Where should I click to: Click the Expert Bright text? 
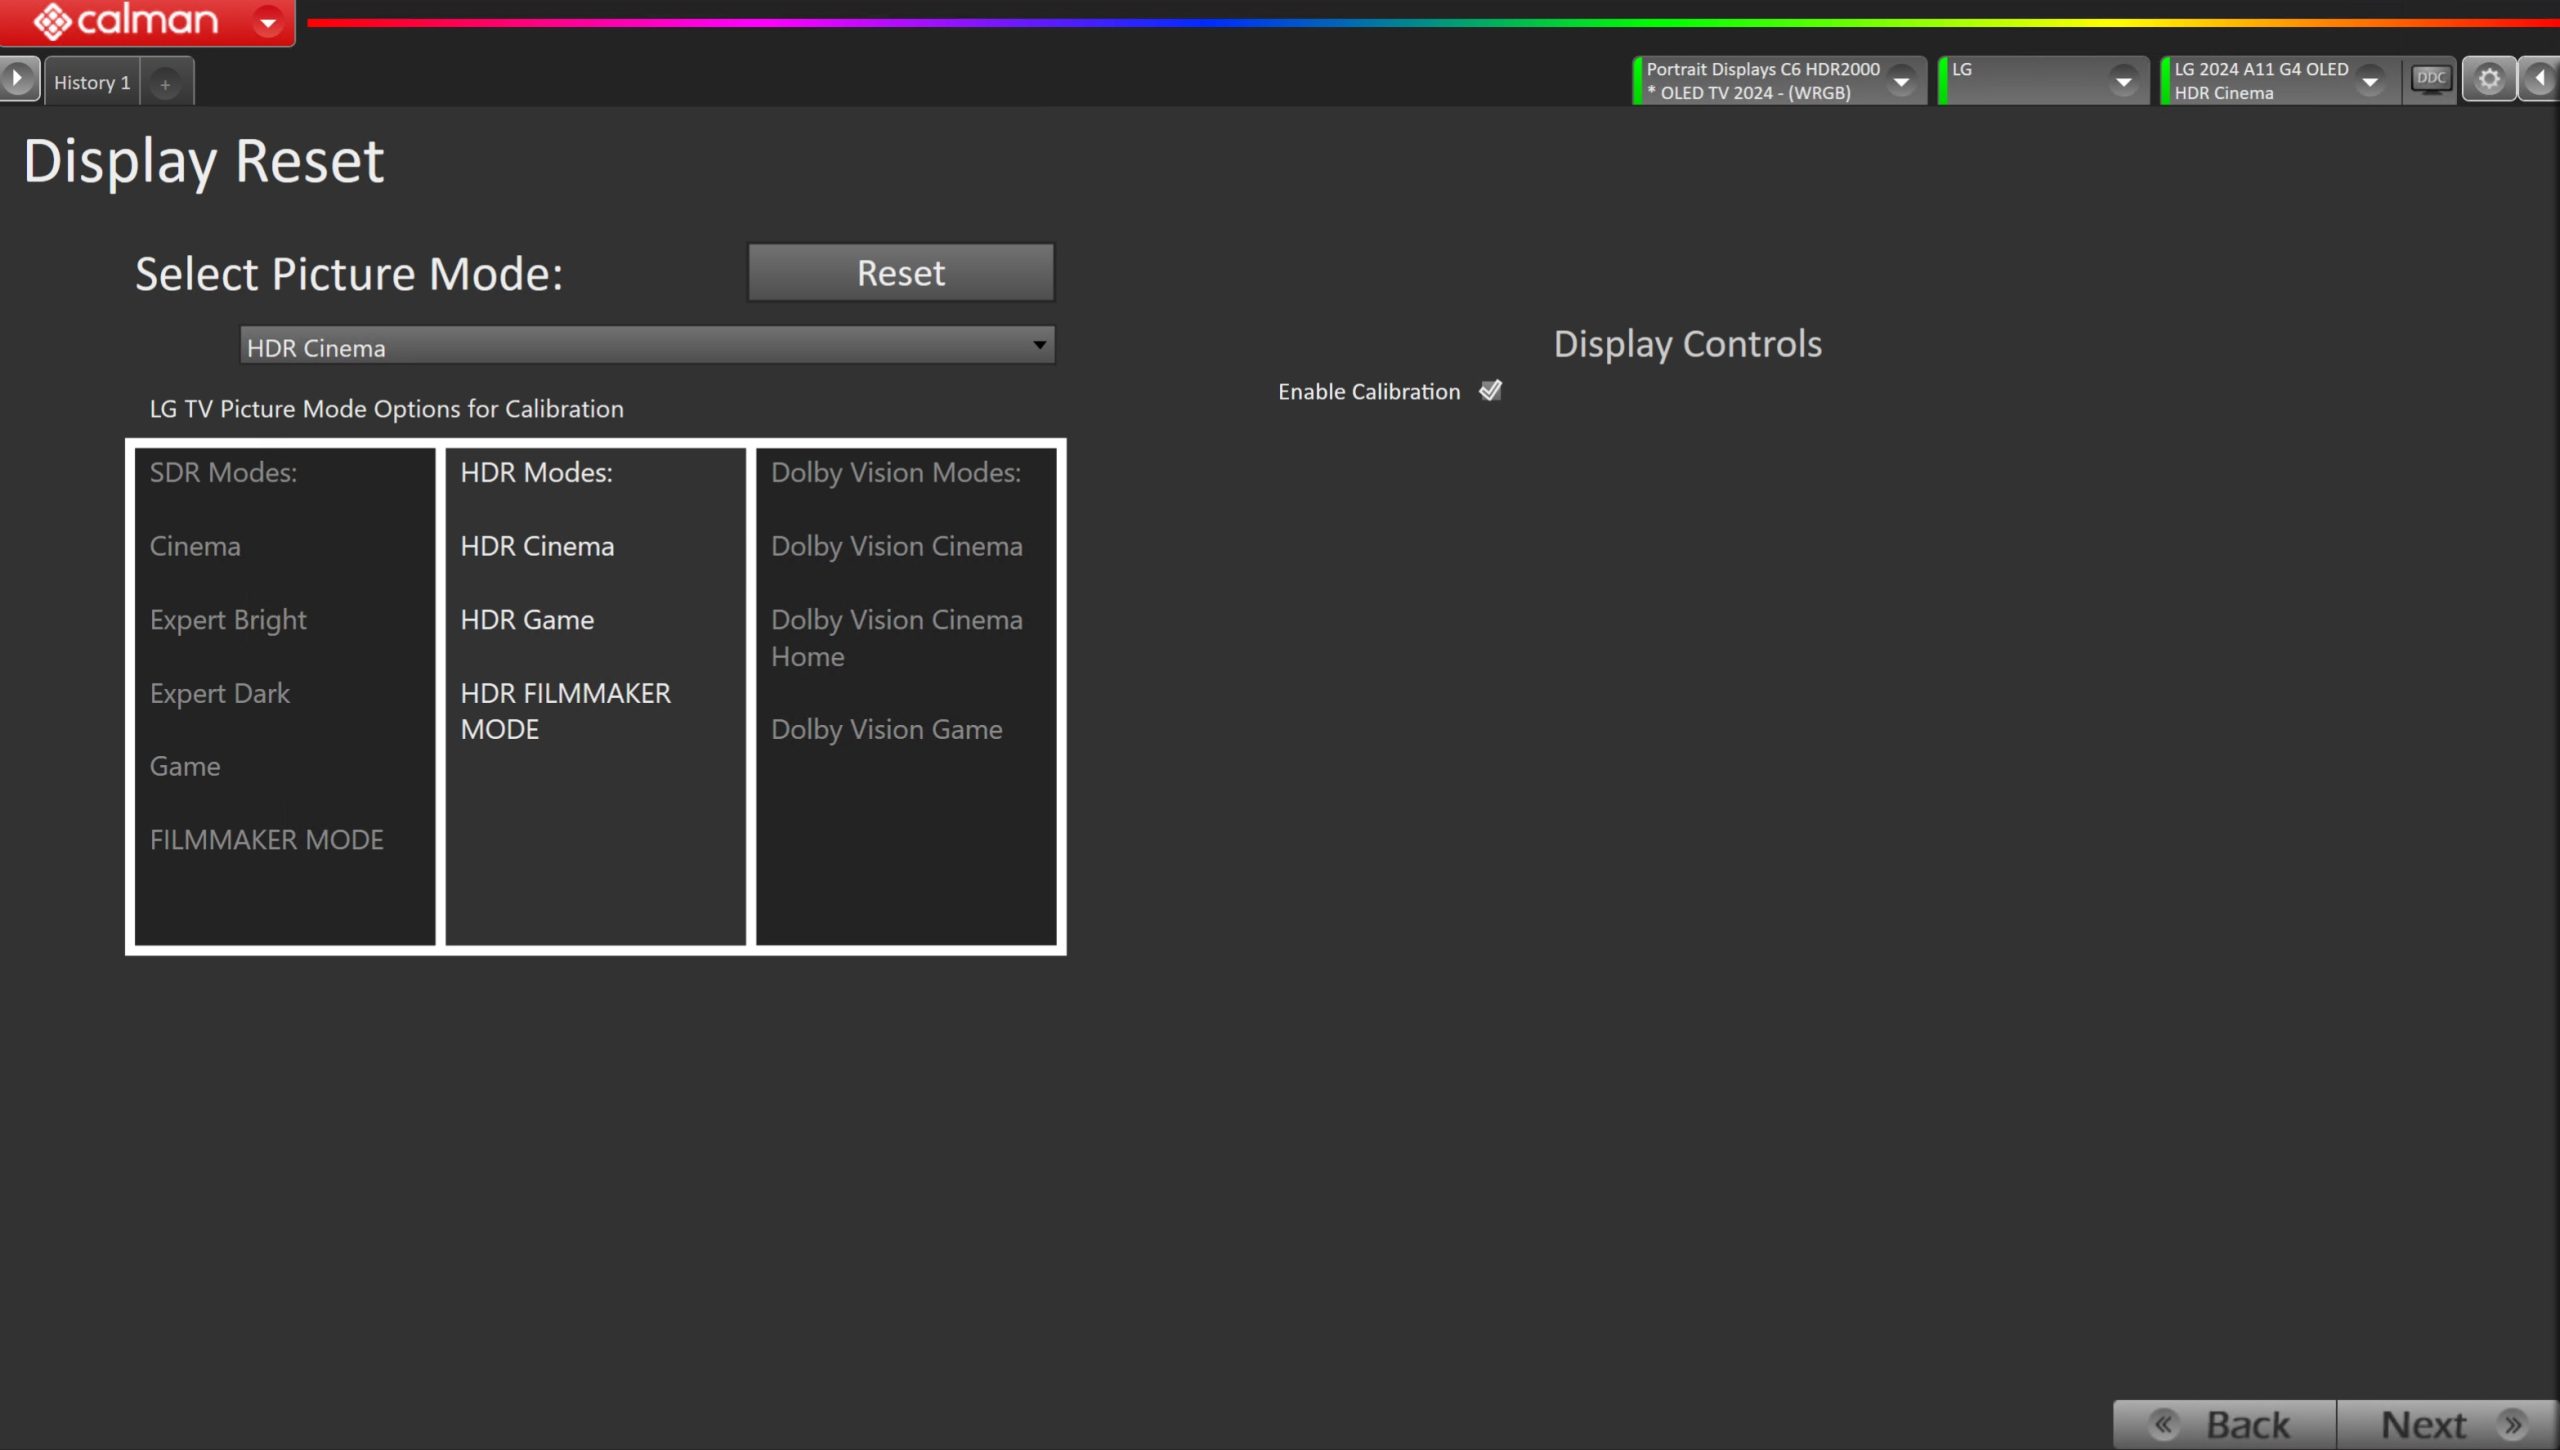tap(228, 621)
